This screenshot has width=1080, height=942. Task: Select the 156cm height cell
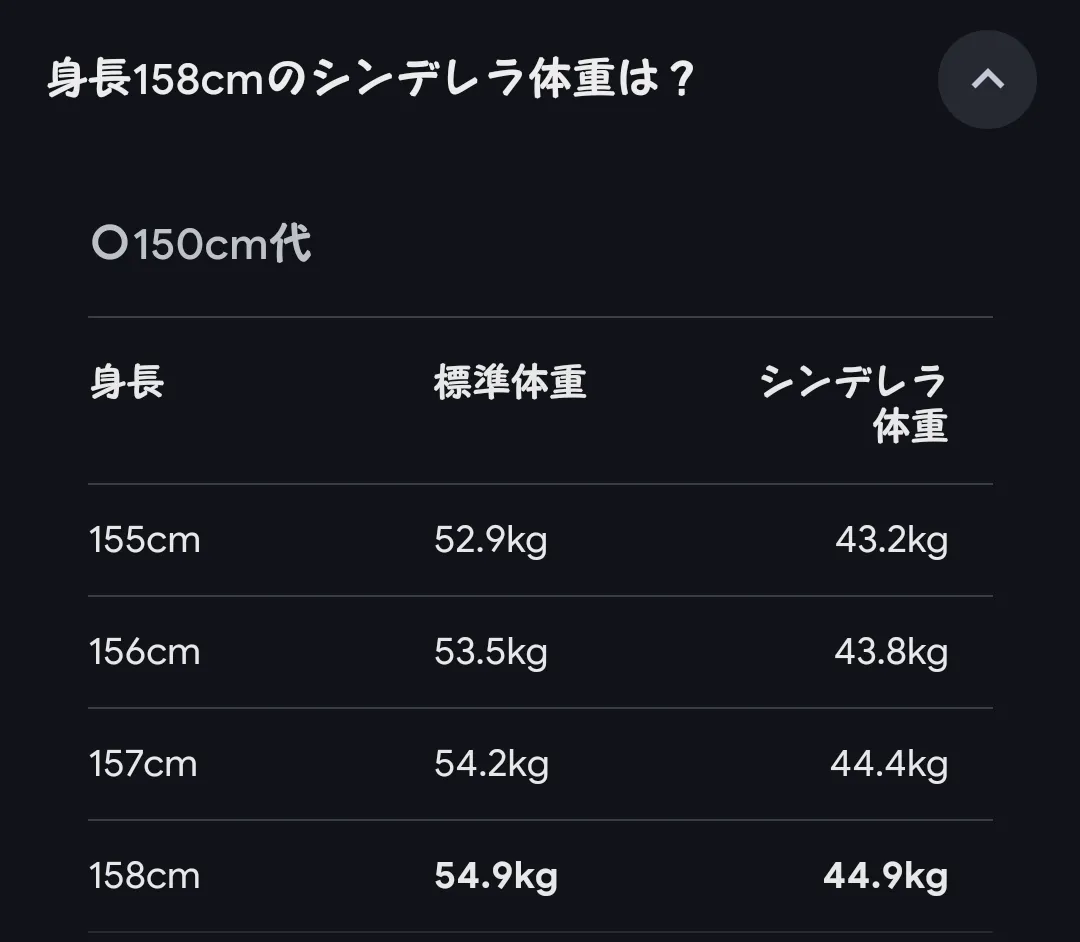145,653
